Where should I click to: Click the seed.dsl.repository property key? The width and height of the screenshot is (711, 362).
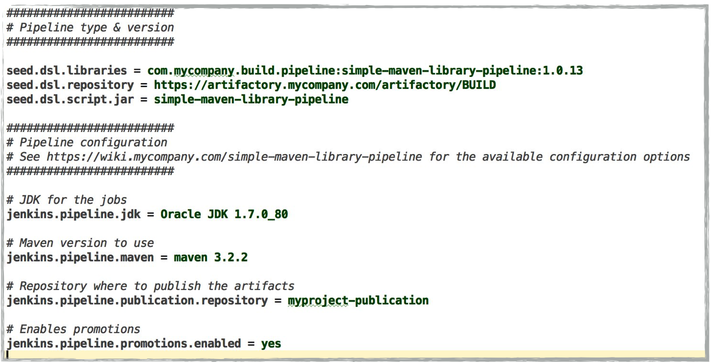point(70,85)
